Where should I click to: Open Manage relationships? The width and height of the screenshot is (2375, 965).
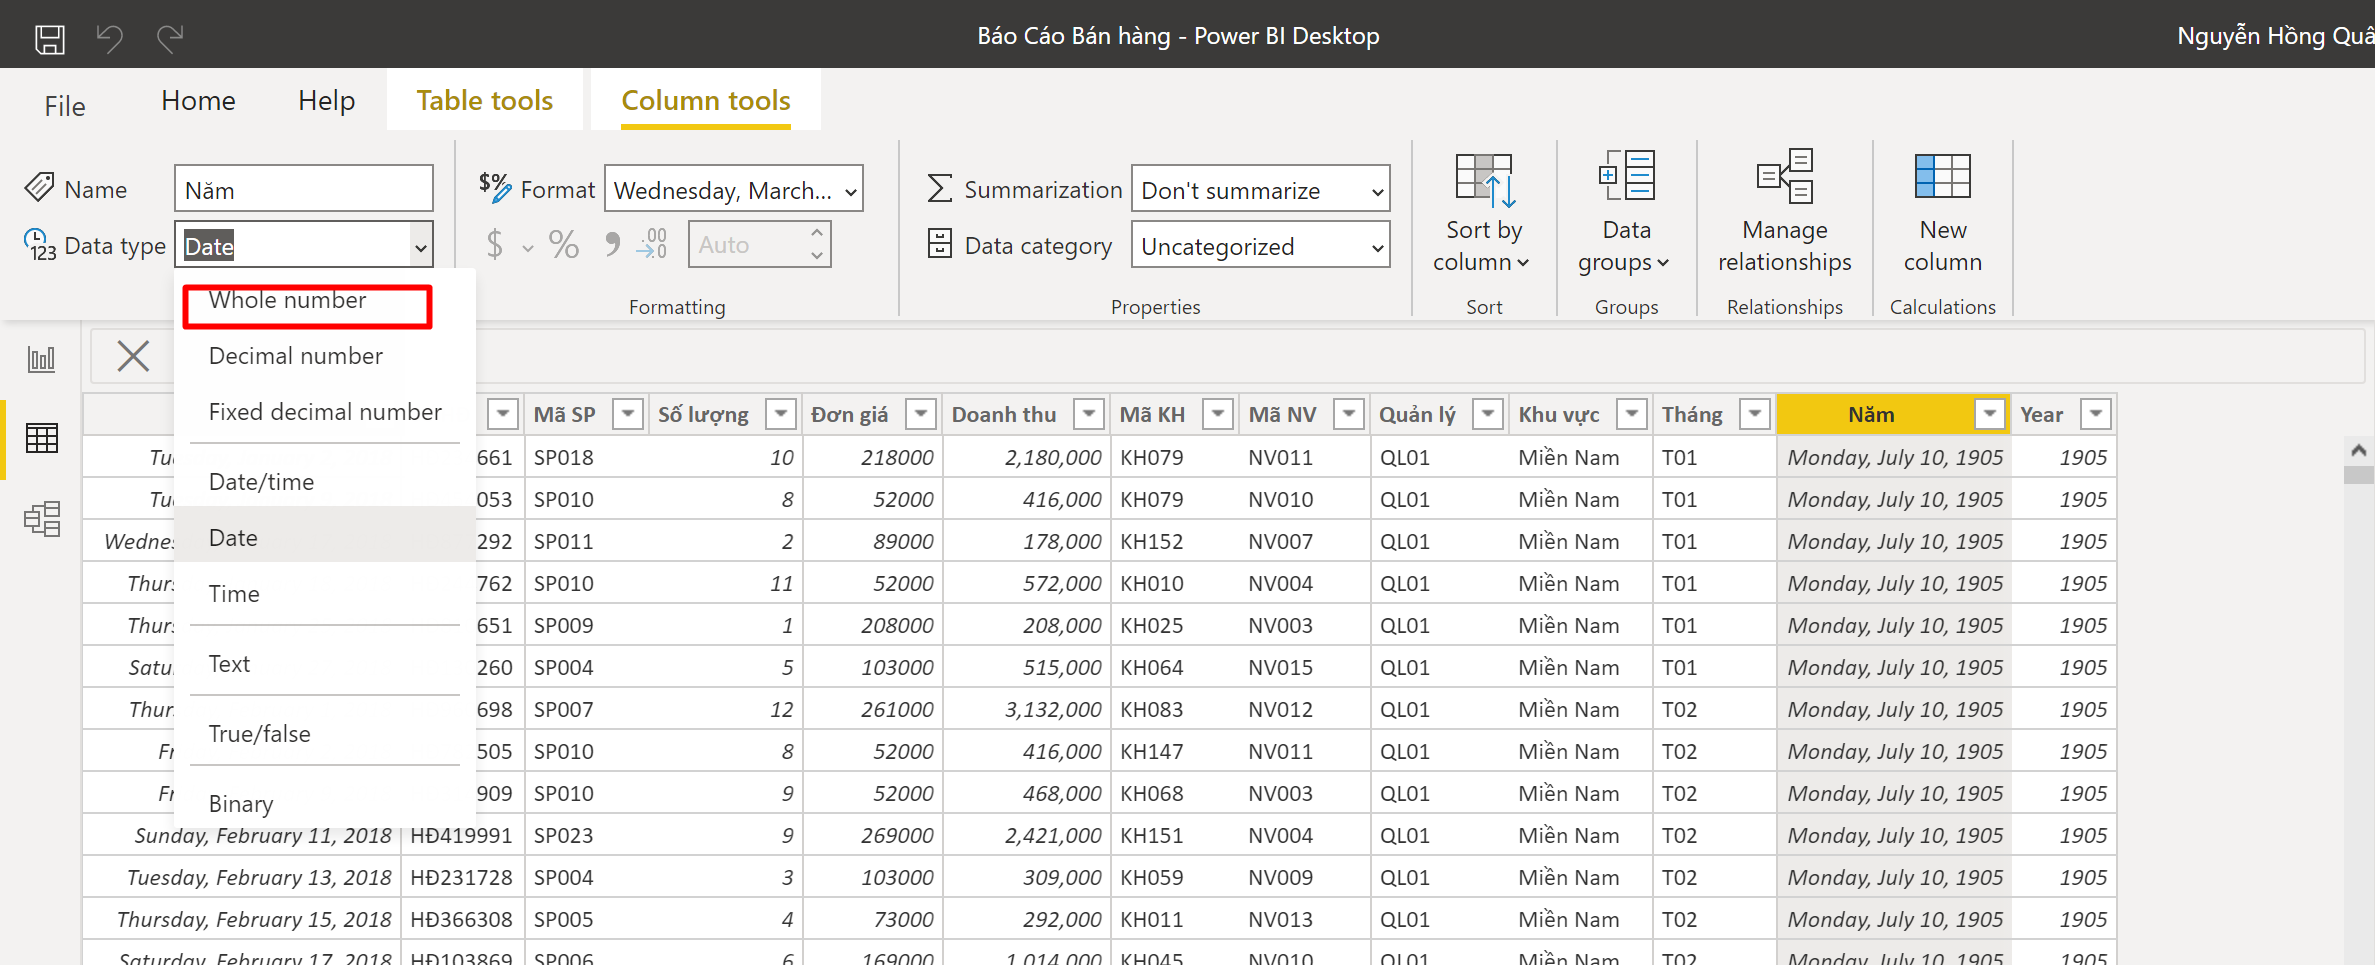point(1784,212)
